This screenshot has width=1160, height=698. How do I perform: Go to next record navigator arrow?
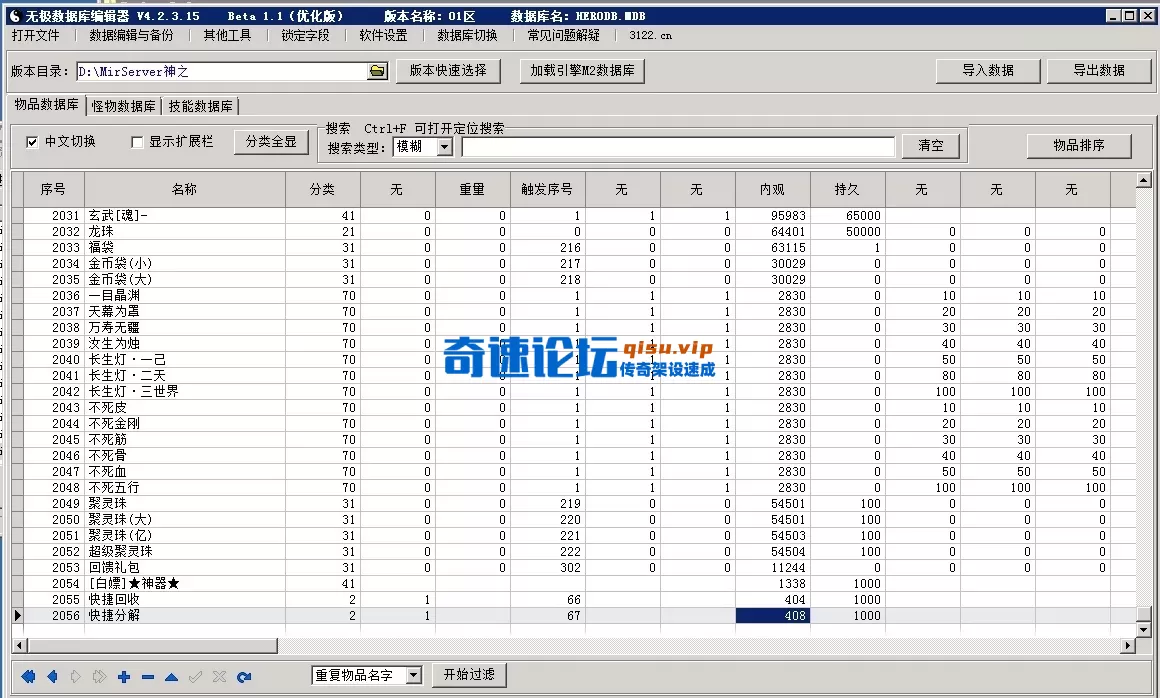pos(75,677)
